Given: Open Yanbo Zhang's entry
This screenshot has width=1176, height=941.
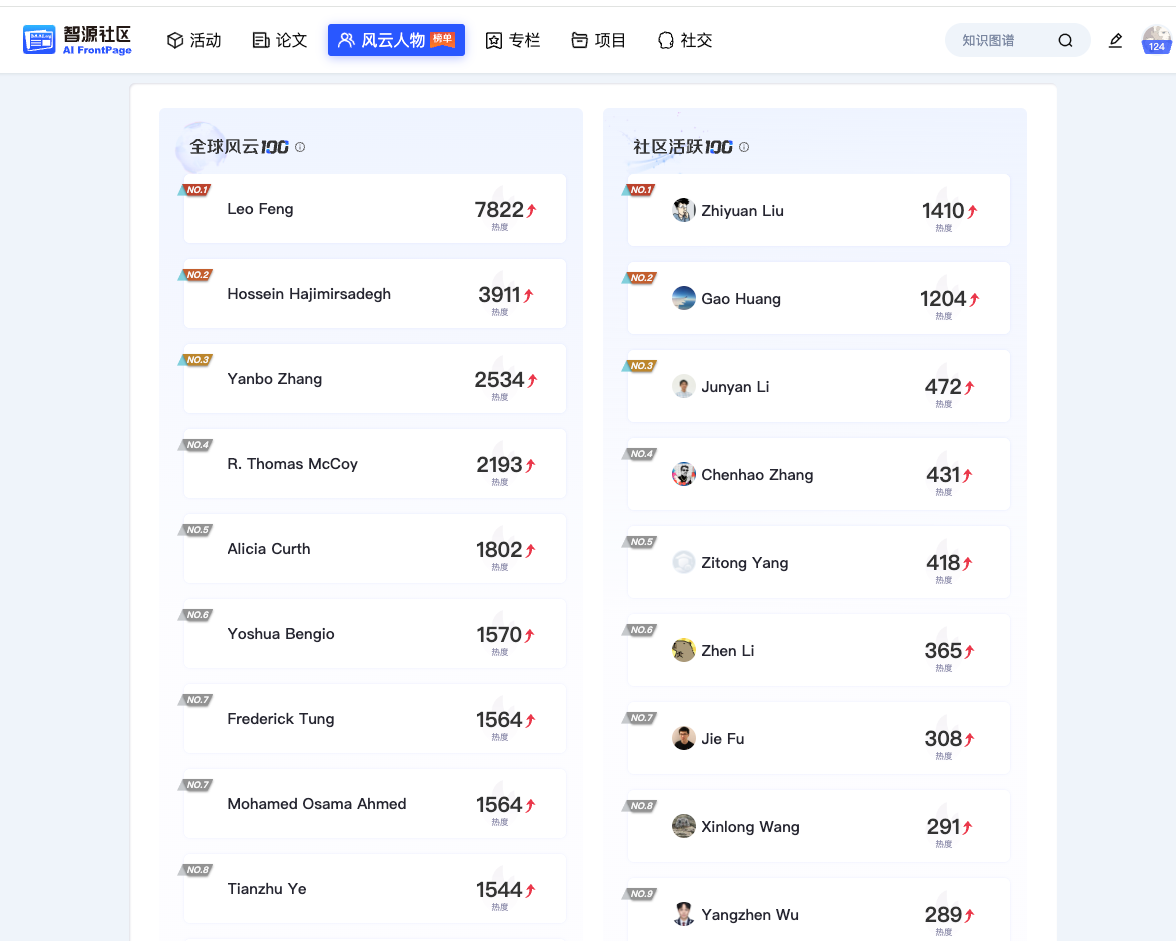Looking at the screenshot, I should point(374,379).
